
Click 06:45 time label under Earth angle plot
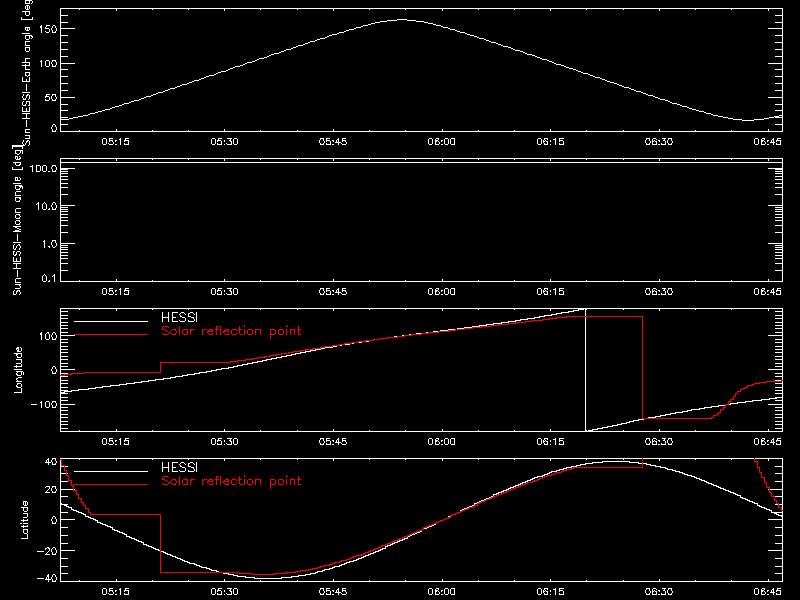(767, 142)
